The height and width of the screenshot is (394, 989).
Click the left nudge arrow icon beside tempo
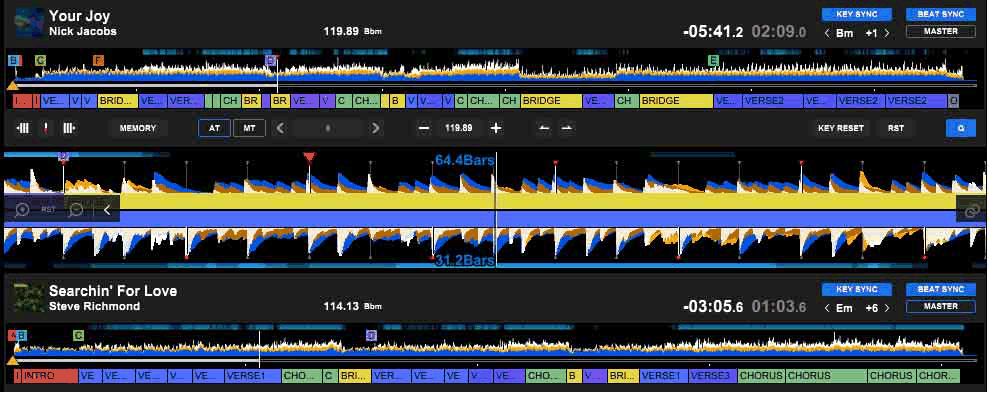(544, 128)
